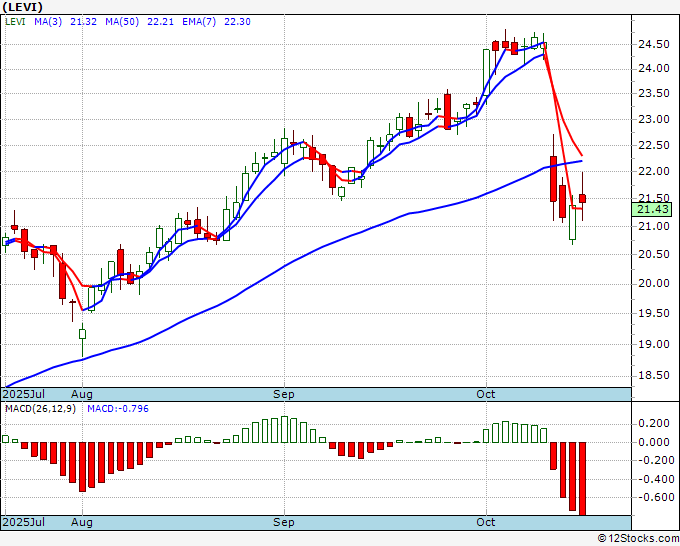Click 2025Jul on price chart date axis
Viewport: 680px width, 546px height.
pos(24,394)
